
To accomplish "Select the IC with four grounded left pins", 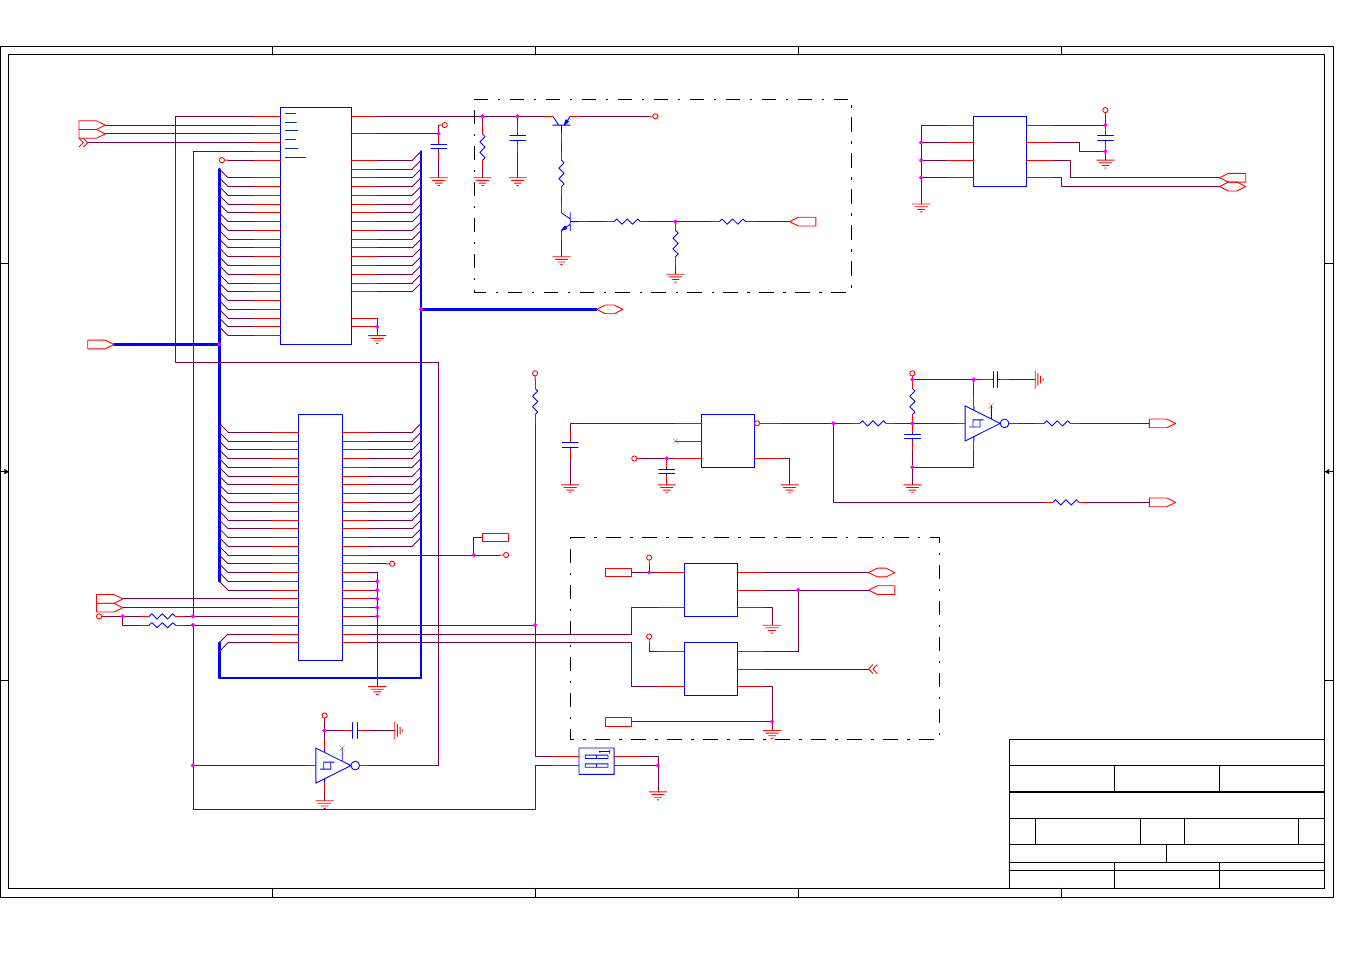I will pos(1000,151).
